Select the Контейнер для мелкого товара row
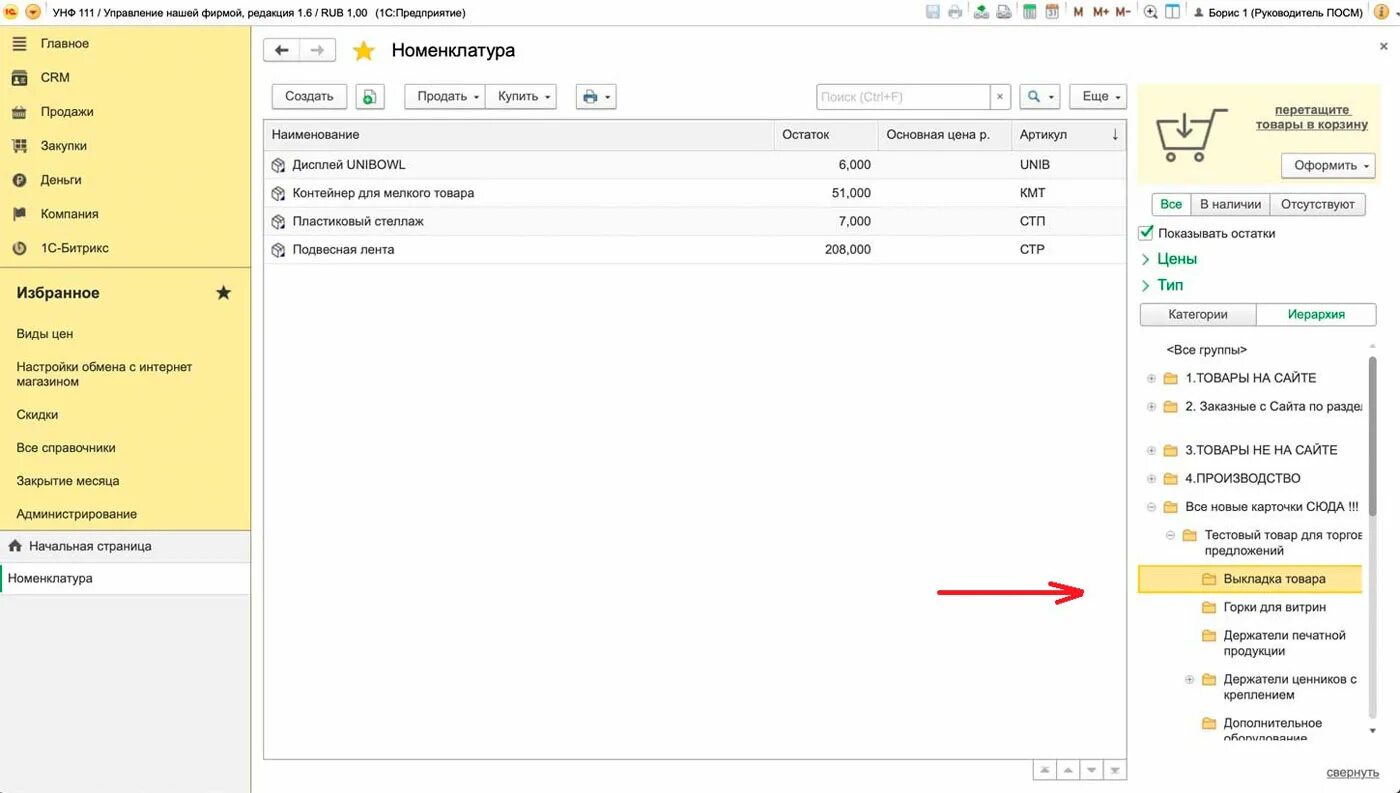This screenshot has width=1400, height=793. coord(695,193)
